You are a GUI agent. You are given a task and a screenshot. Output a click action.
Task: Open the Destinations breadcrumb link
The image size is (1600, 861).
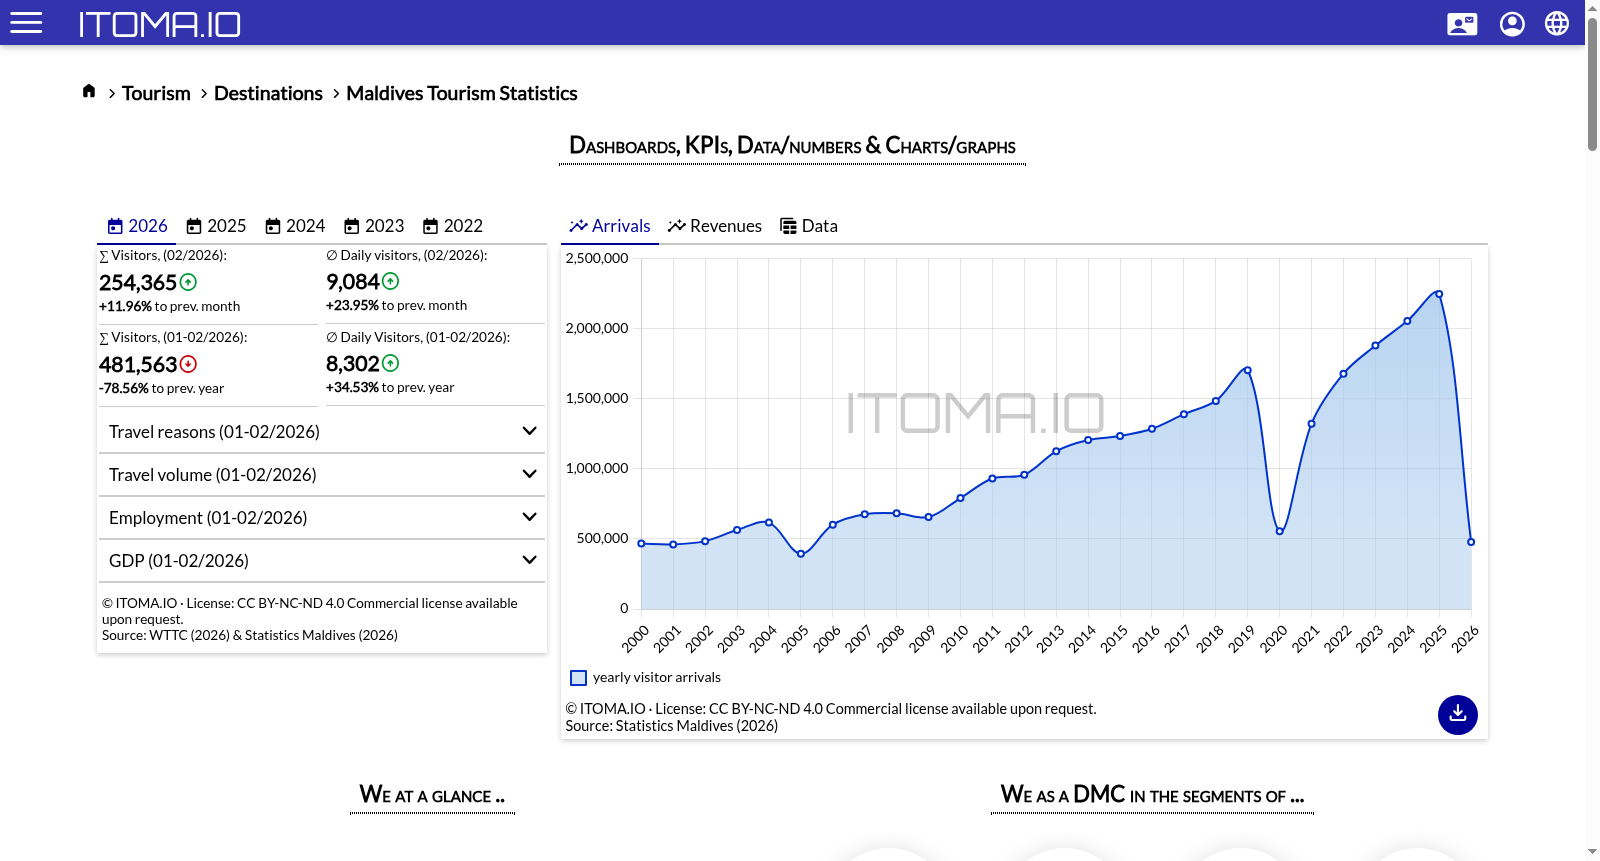pos(268,93)
